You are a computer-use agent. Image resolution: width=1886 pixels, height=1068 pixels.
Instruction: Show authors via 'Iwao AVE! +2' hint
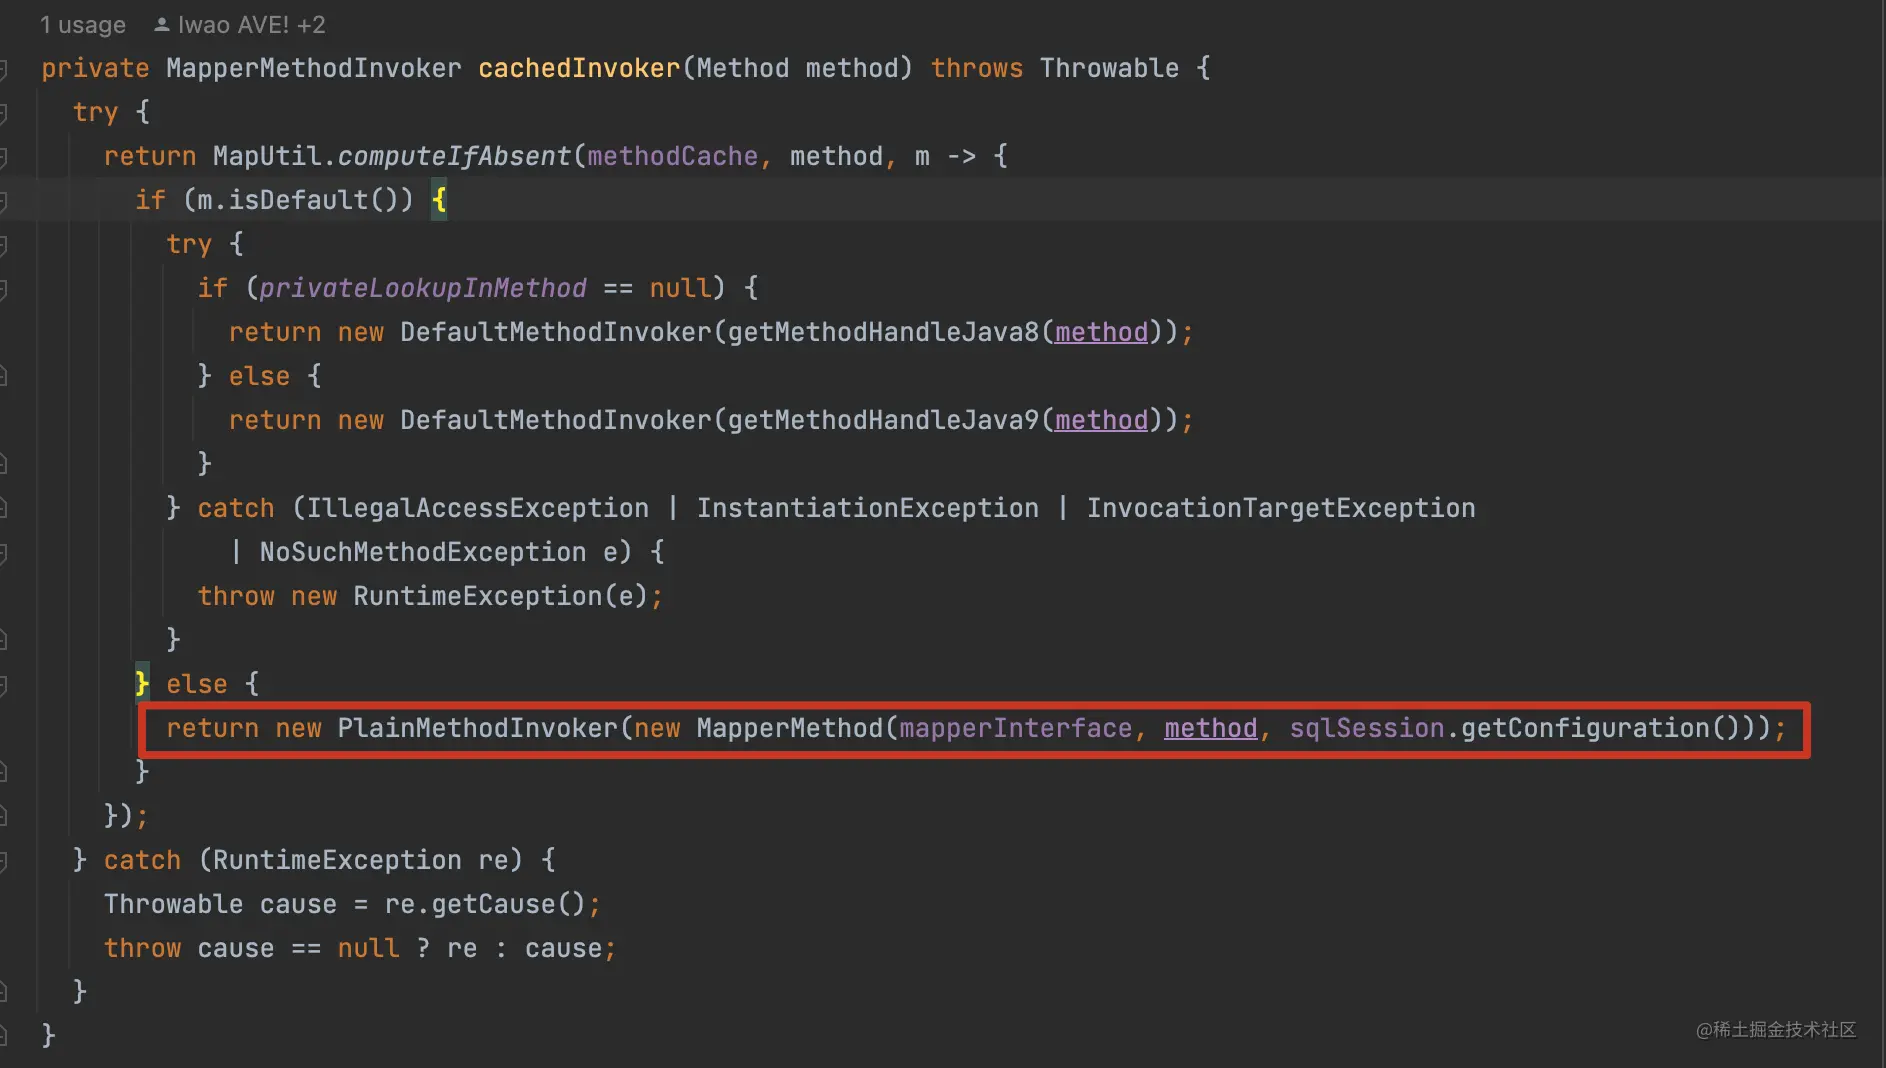(251, 25)
